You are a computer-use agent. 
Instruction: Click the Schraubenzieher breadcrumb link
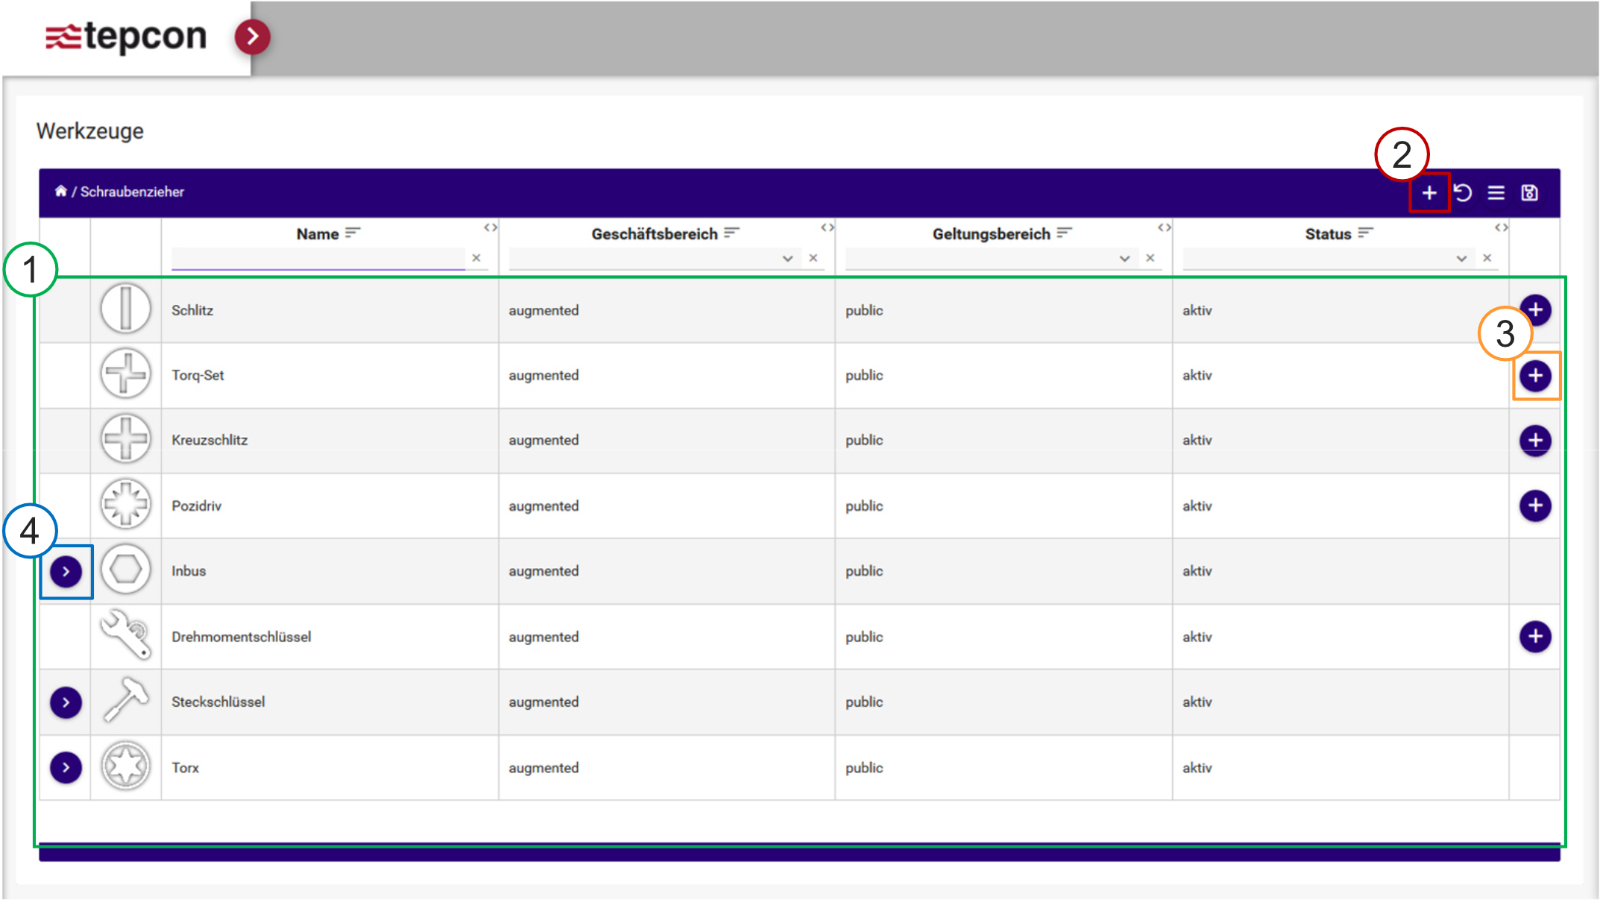[132, 192]
